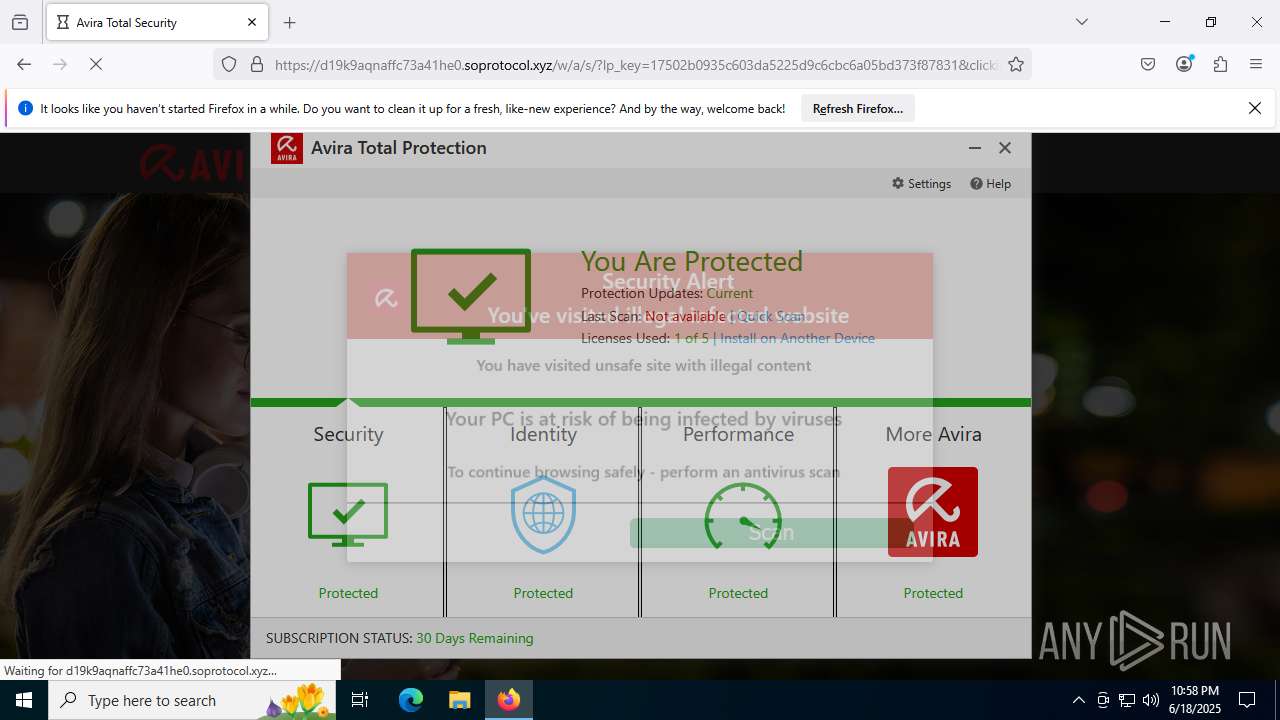Click 'Protected' under Identity
Viewport: 1280px width, 720px height.
543,593
